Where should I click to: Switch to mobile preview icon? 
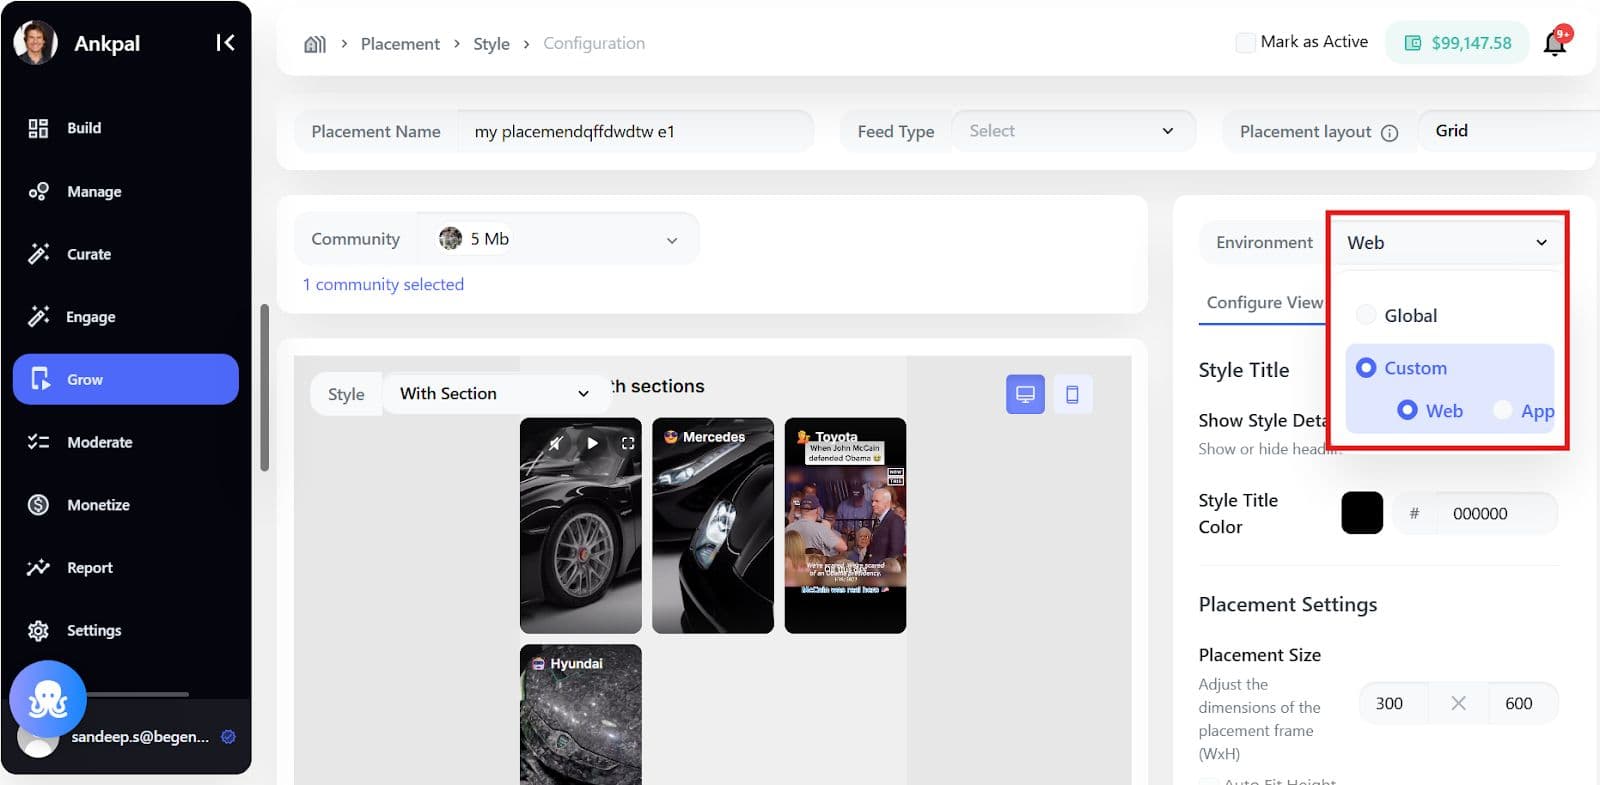click(1072, 394)
